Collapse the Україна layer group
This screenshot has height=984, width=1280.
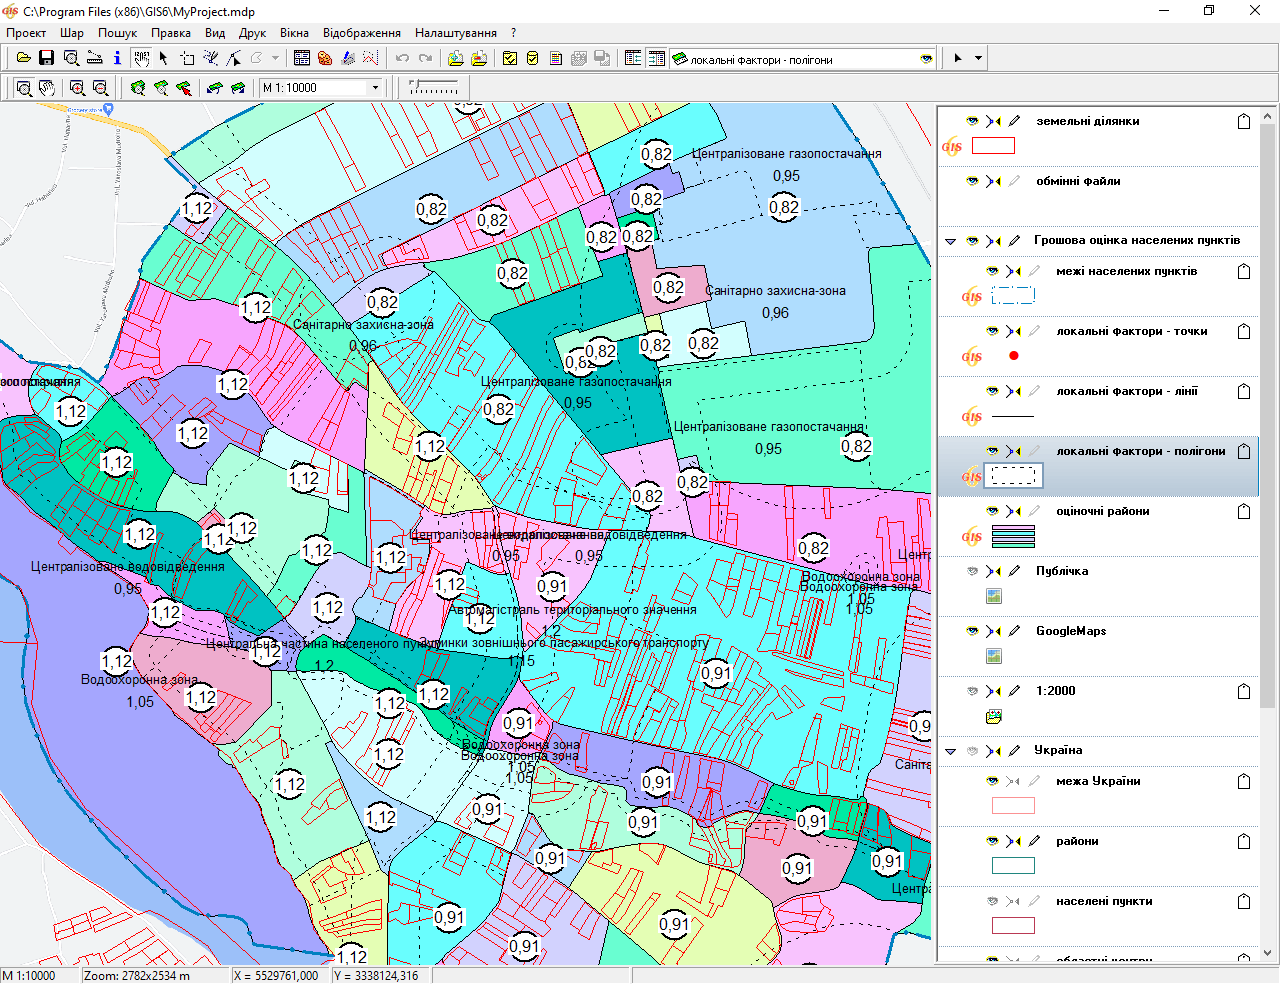pyautogui.click(x=950, y=751)
